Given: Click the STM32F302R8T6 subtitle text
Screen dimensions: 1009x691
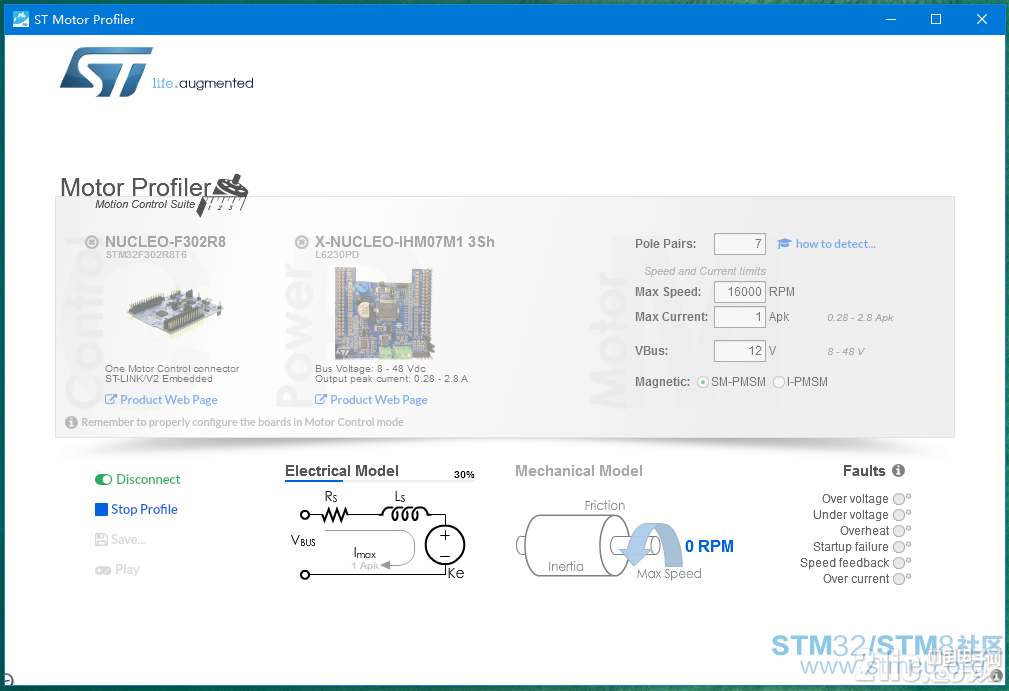Looking at the screenshot, I should coord(146,255).
